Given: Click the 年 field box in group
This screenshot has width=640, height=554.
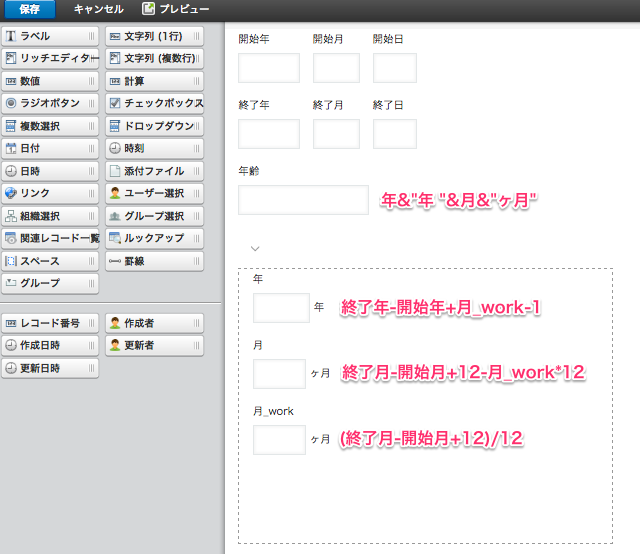Looking at the screenshot, I should pos(281,308).
